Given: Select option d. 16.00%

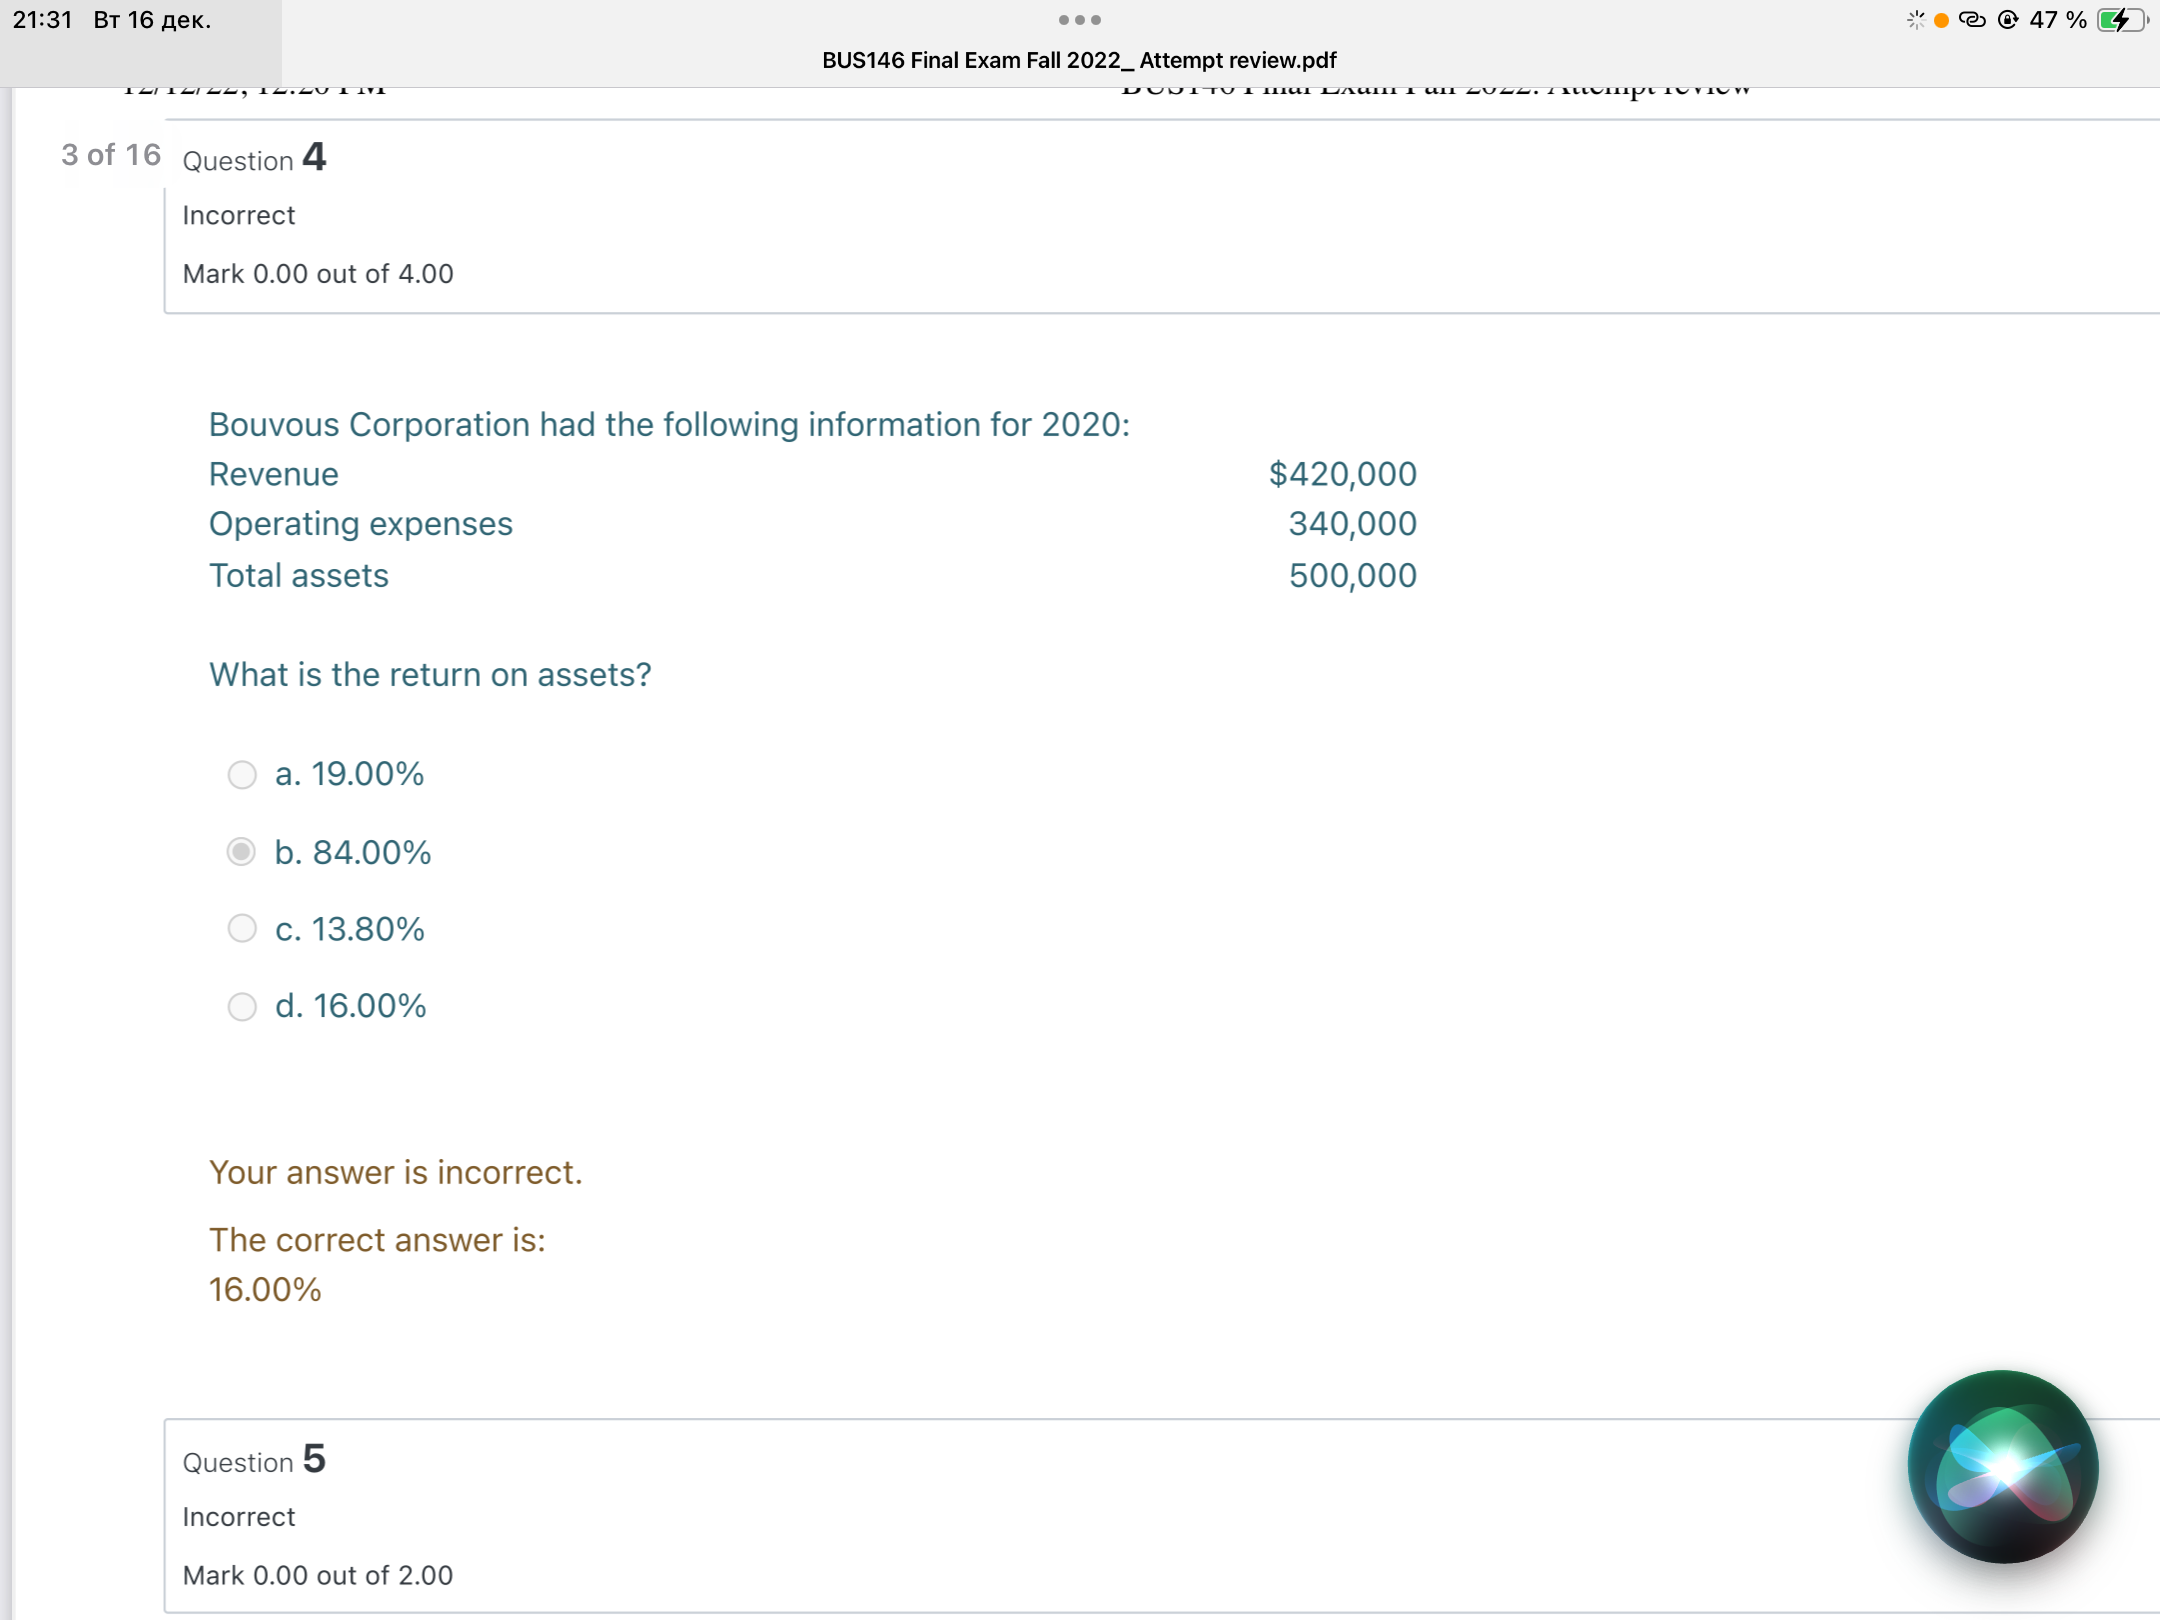Looking at the screenshot, I should [242, 1006].
